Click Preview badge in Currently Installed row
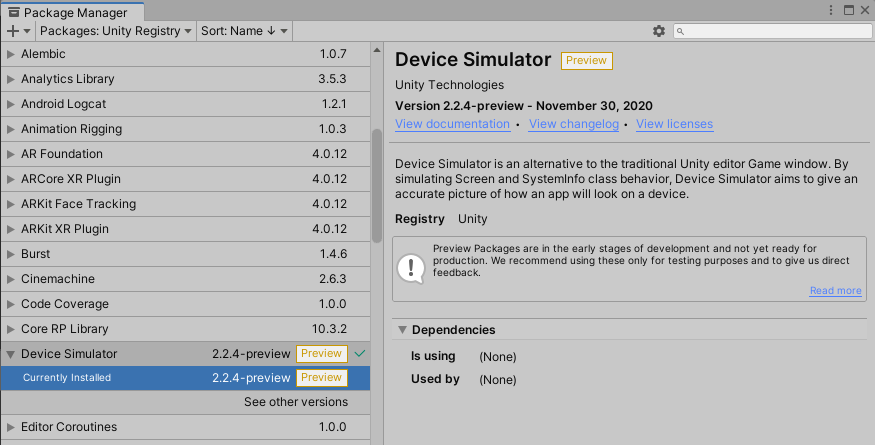This screenshot has height=445, width=875. tap(321, 378)
